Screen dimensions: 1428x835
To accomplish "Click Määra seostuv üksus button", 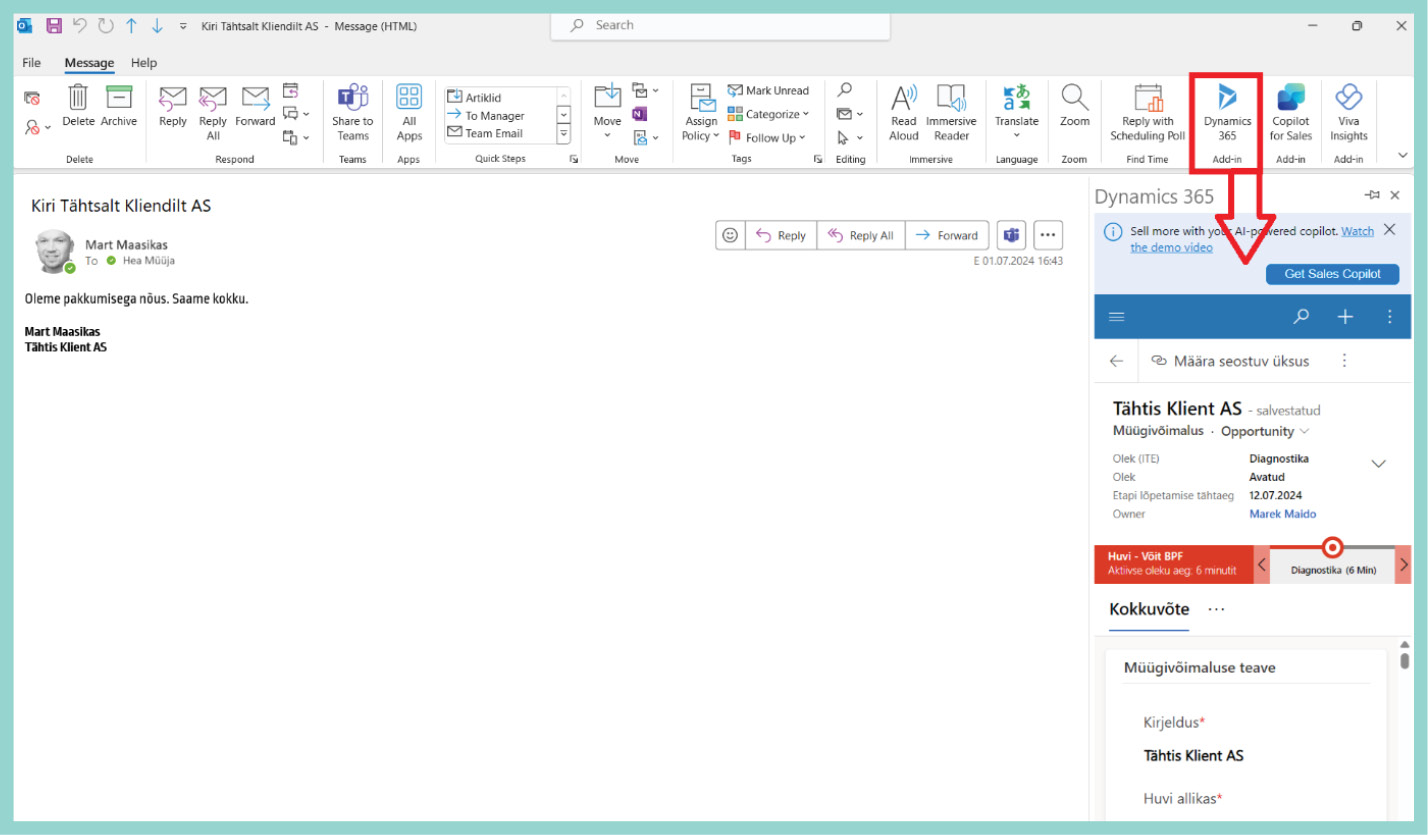I will (x=1230, y=361).
